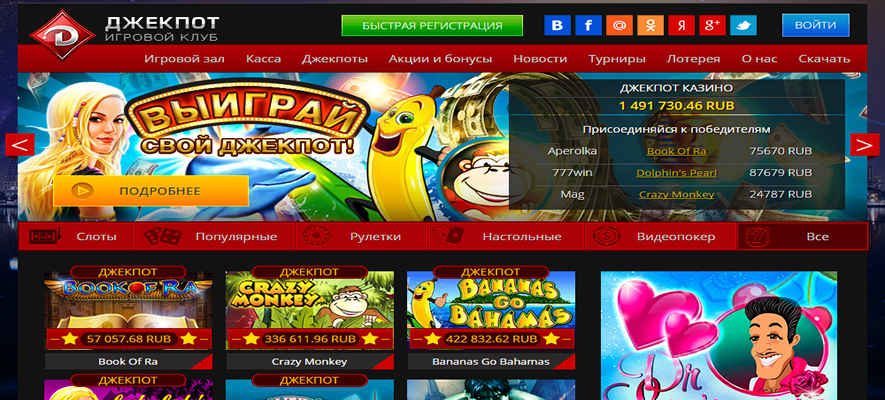Click the lucky seven icon beside Все

757,236
